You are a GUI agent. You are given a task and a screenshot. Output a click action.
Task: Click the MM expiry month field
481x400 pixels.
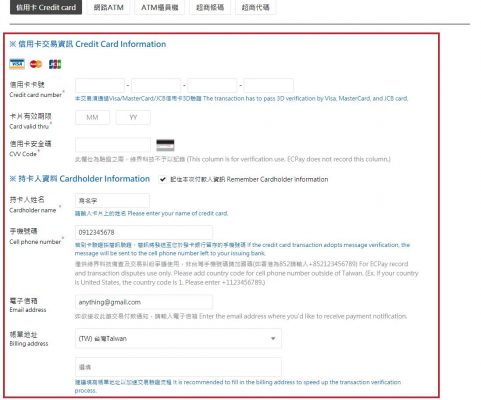tap(92, 117)
